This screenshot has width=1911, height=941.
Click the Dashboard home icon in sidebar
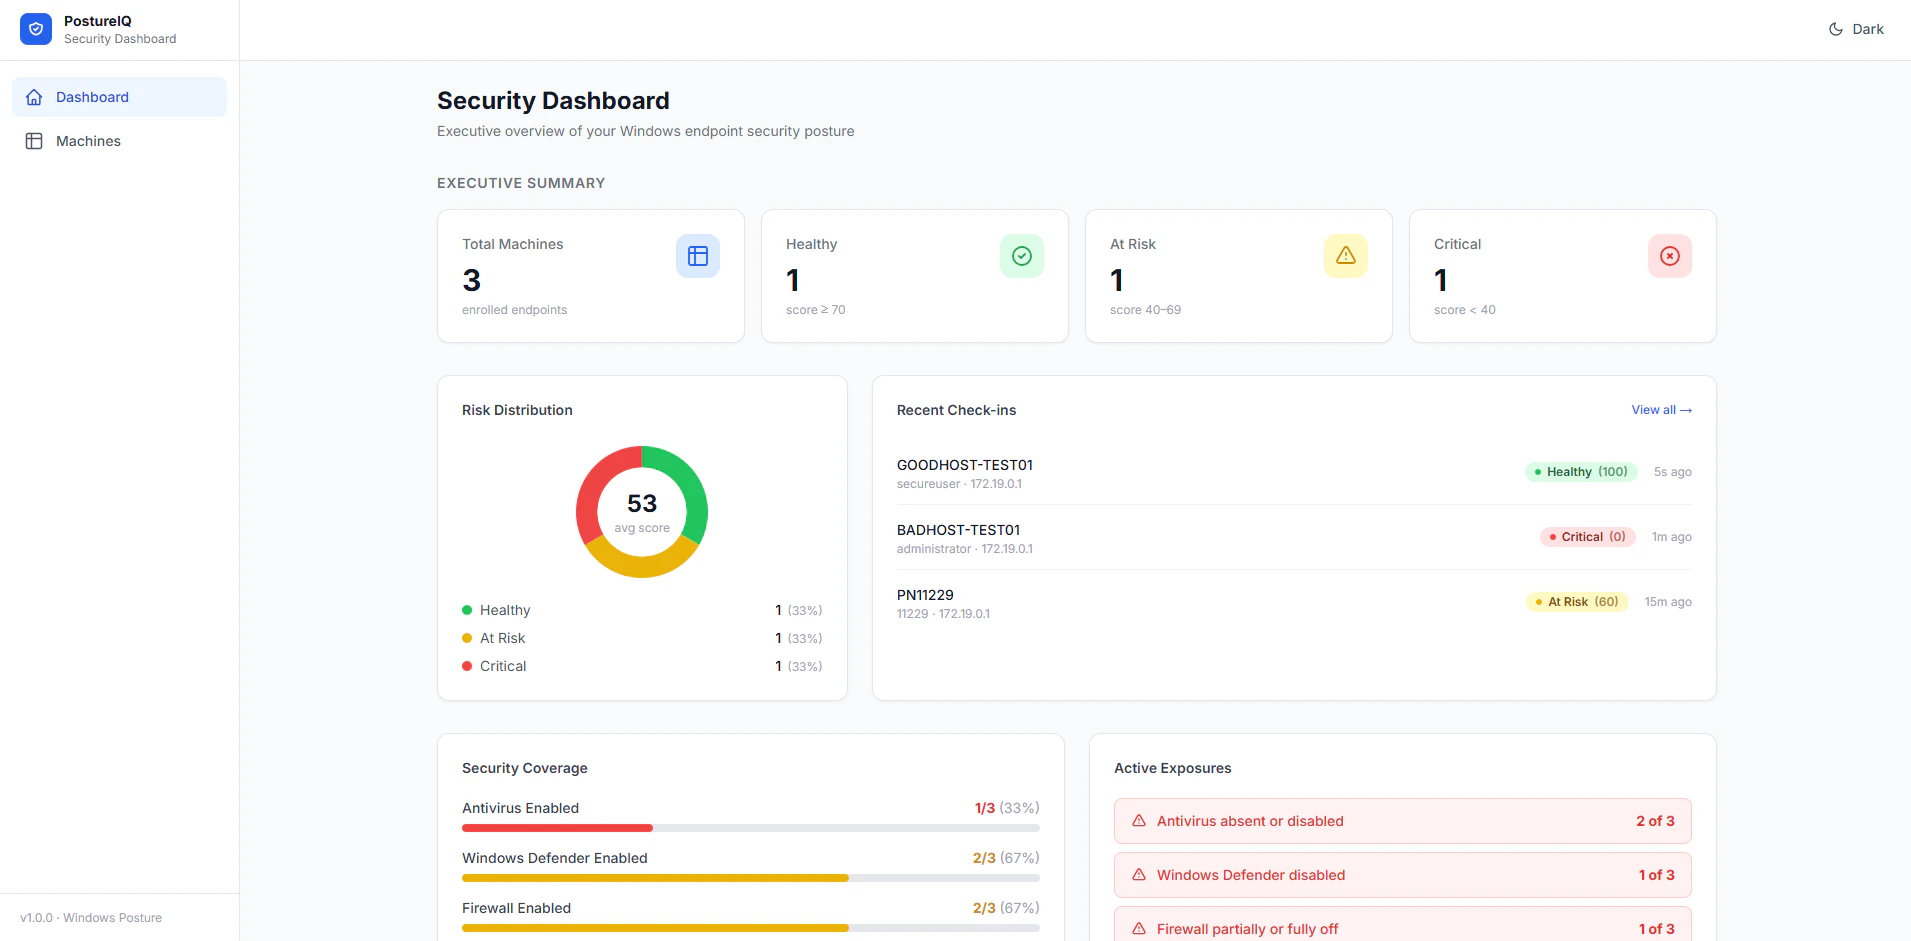point(34,97)
